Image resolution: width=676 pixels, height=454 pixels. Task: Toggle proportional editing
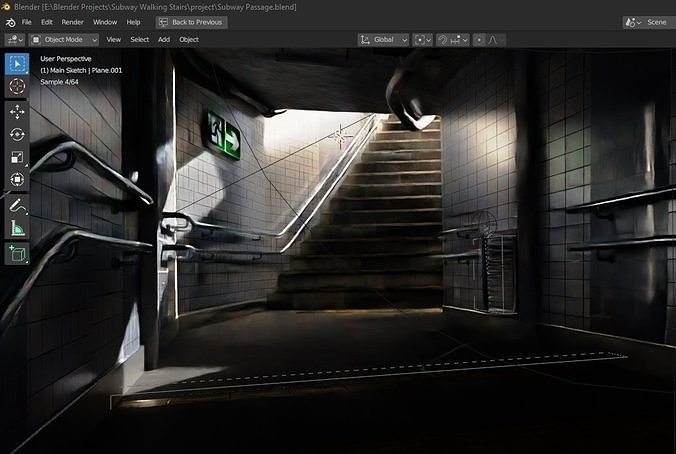pos(479,40)
